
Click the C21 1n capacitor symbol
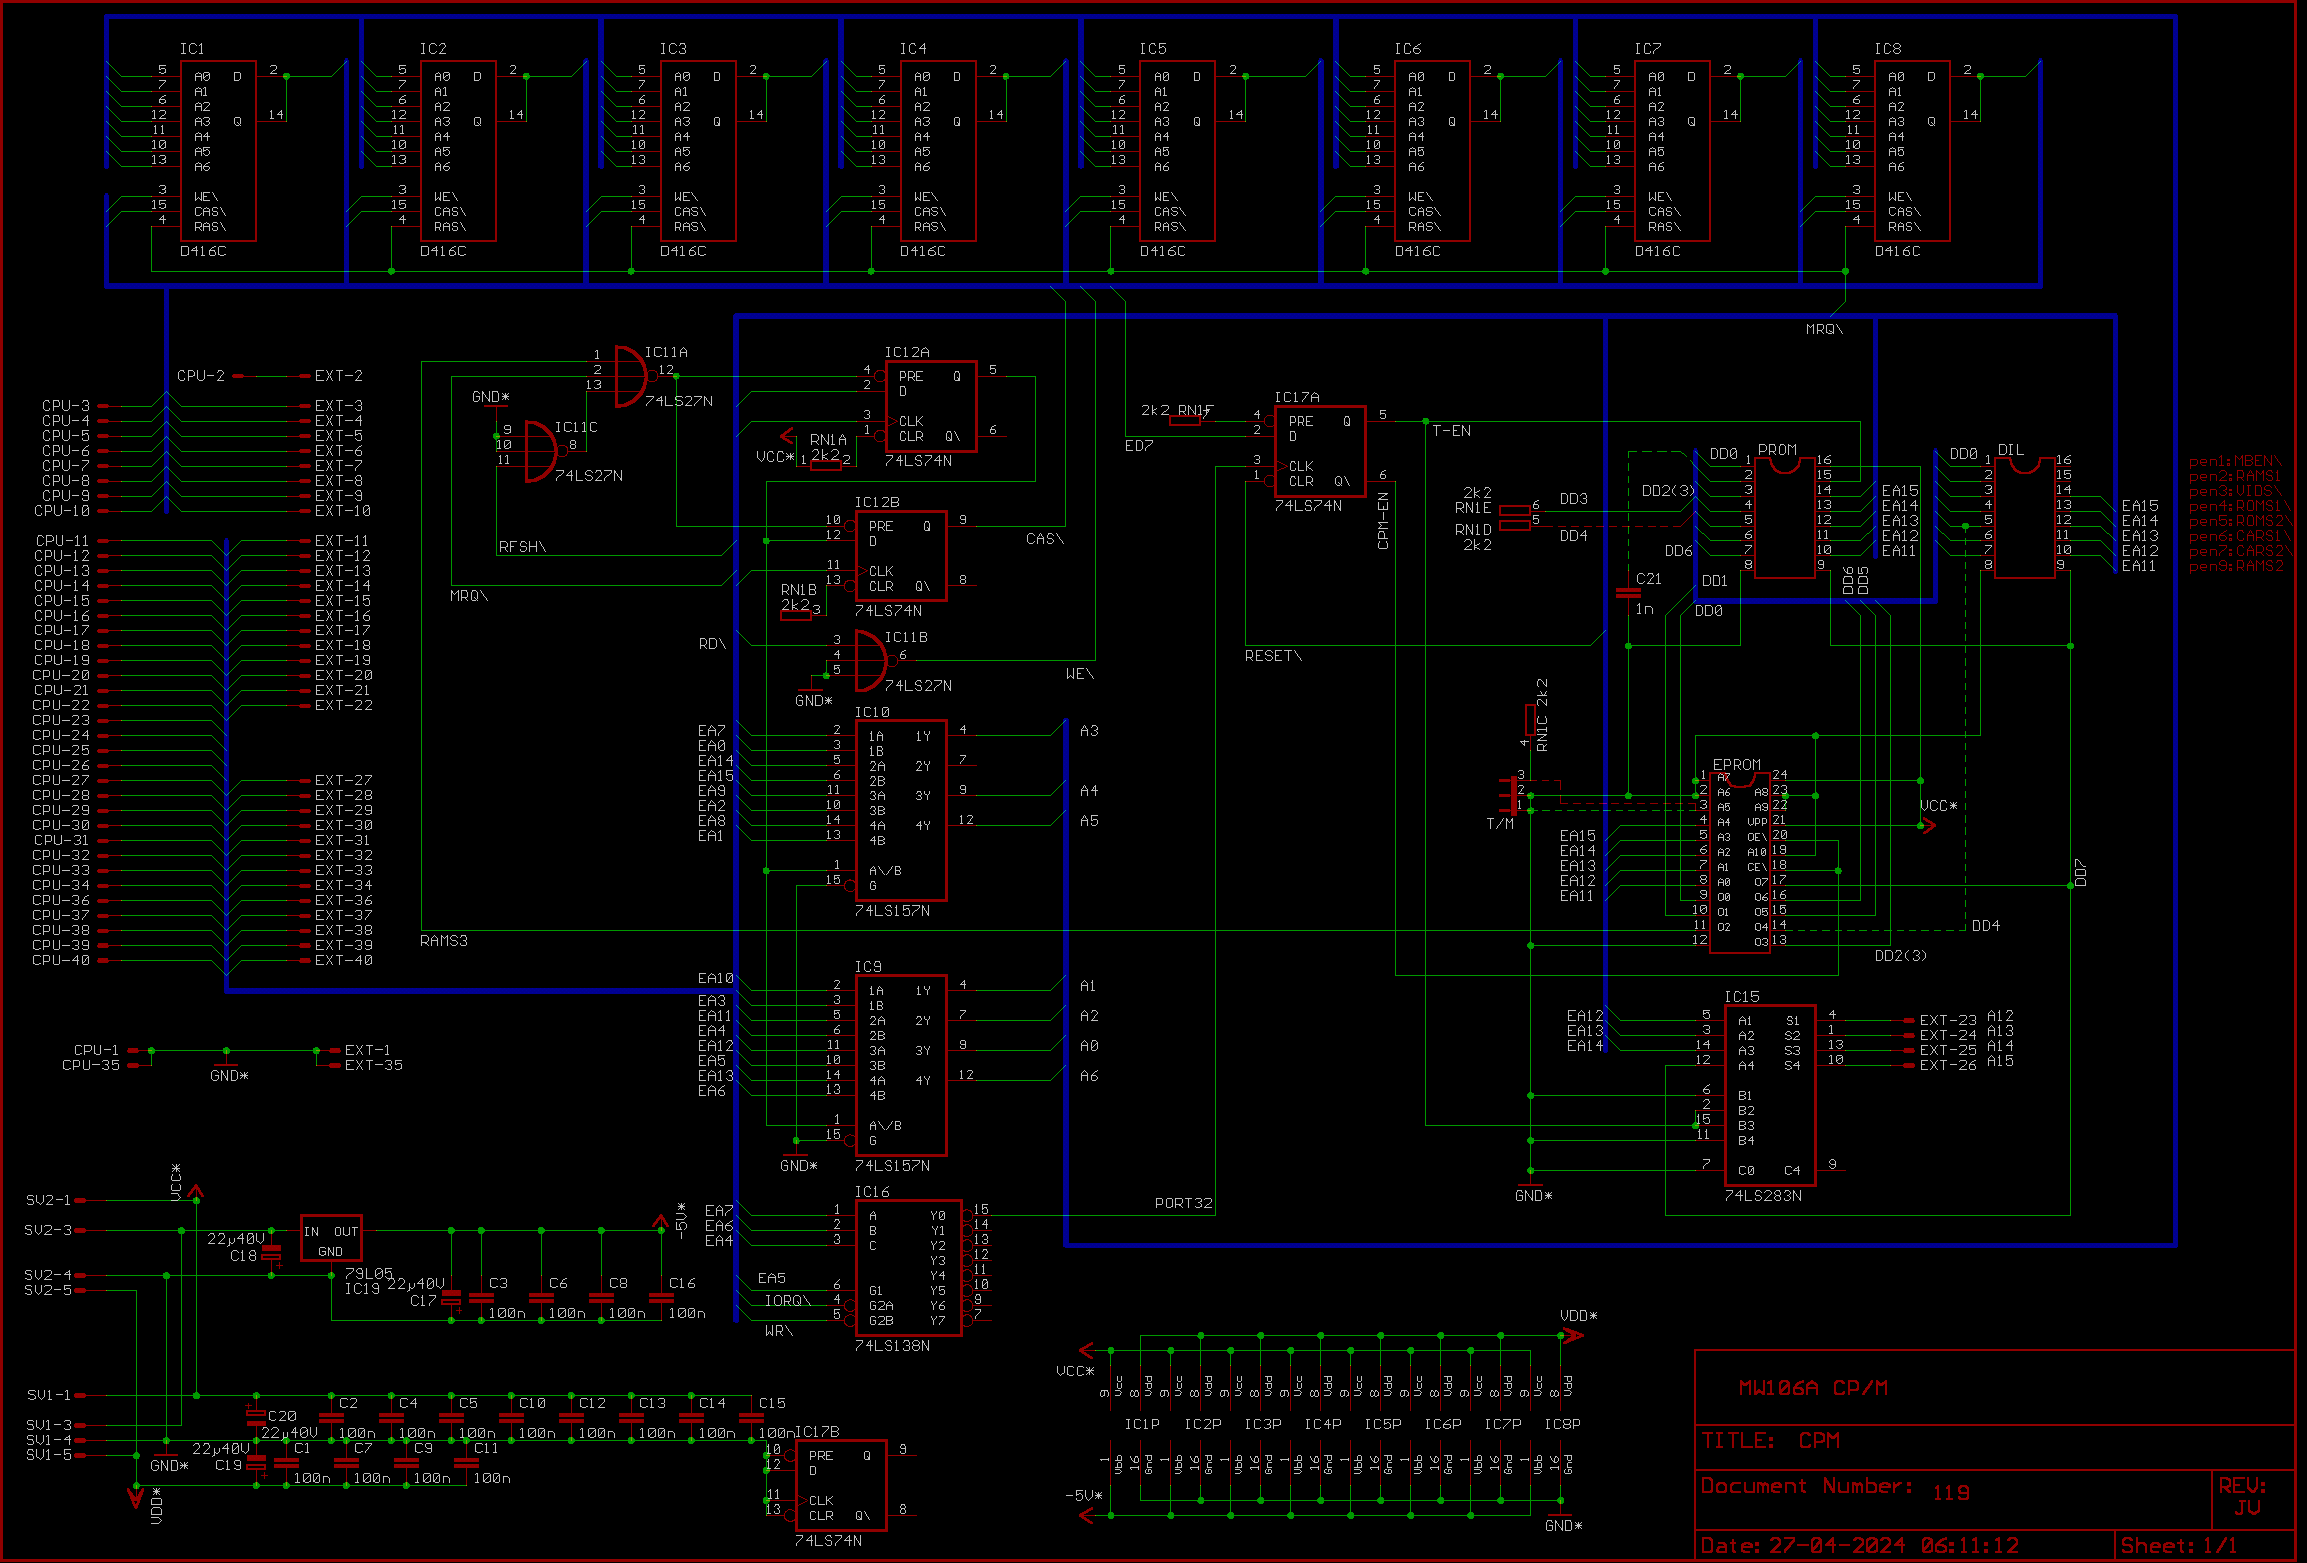point(1628,593)
